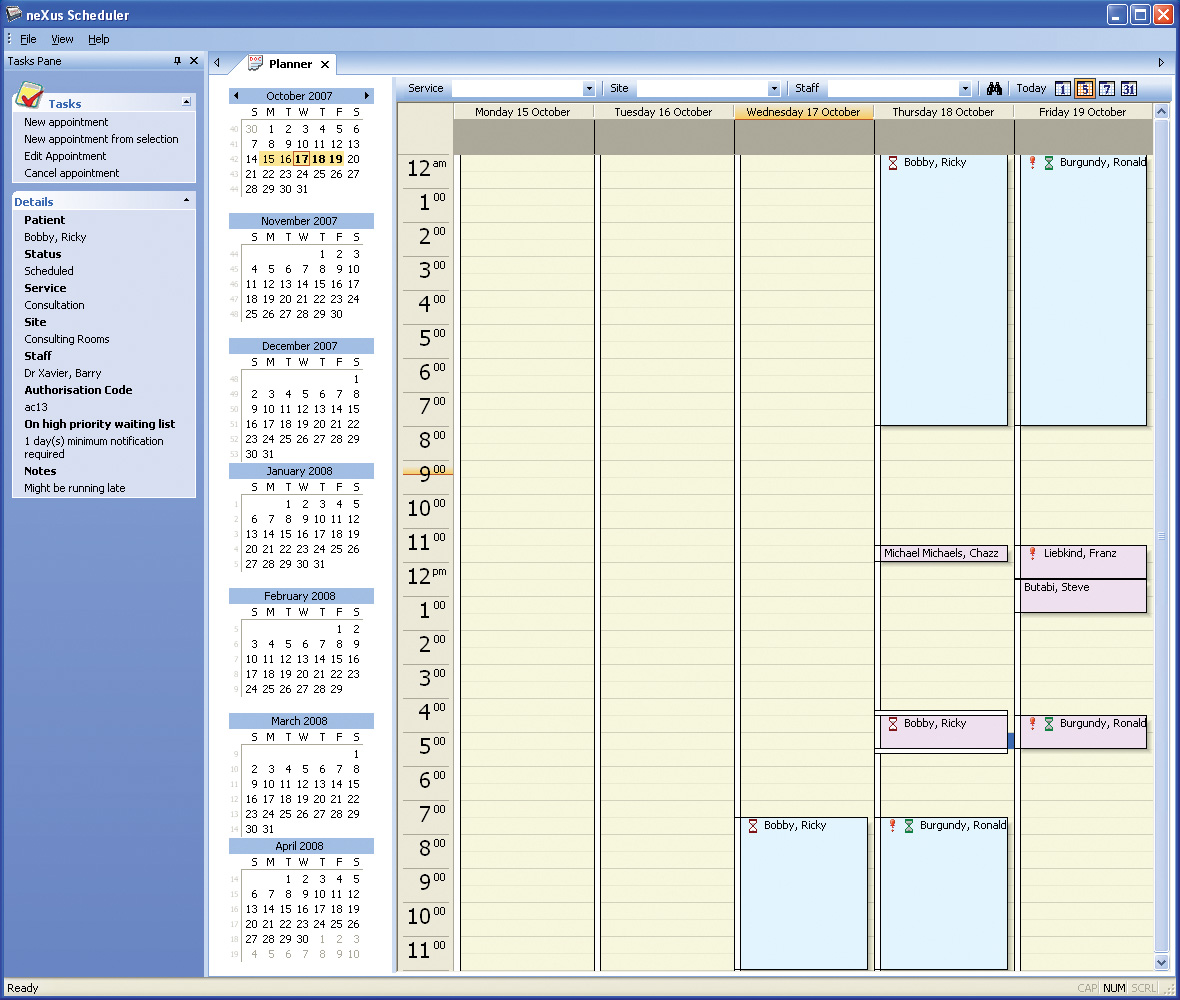Click hourglass on Thursday 4pm Bobby, Ricky
The width and height of the screenshot is (1180, 1000).
pyautogui.click(x=893, y=724)
